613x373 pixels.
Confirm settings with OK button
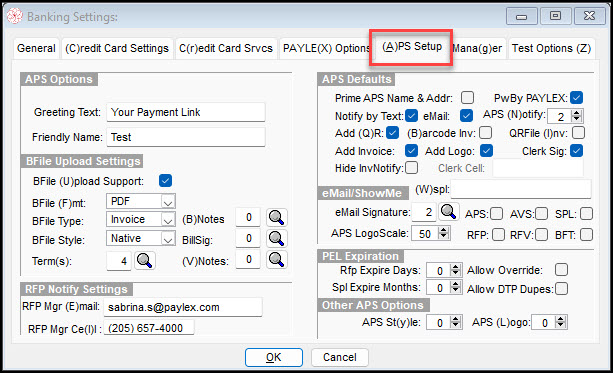click(274, 357)
